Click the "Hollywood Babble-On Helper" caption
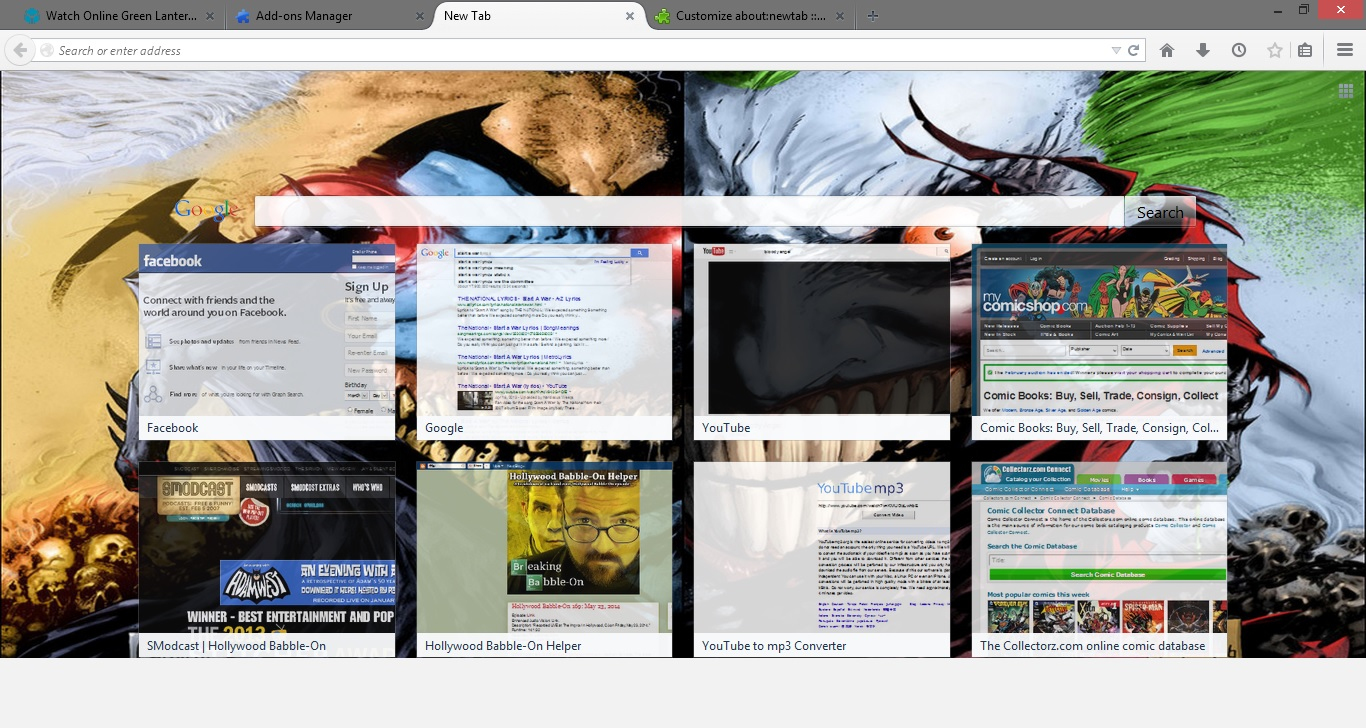 (x=503, y=646)
